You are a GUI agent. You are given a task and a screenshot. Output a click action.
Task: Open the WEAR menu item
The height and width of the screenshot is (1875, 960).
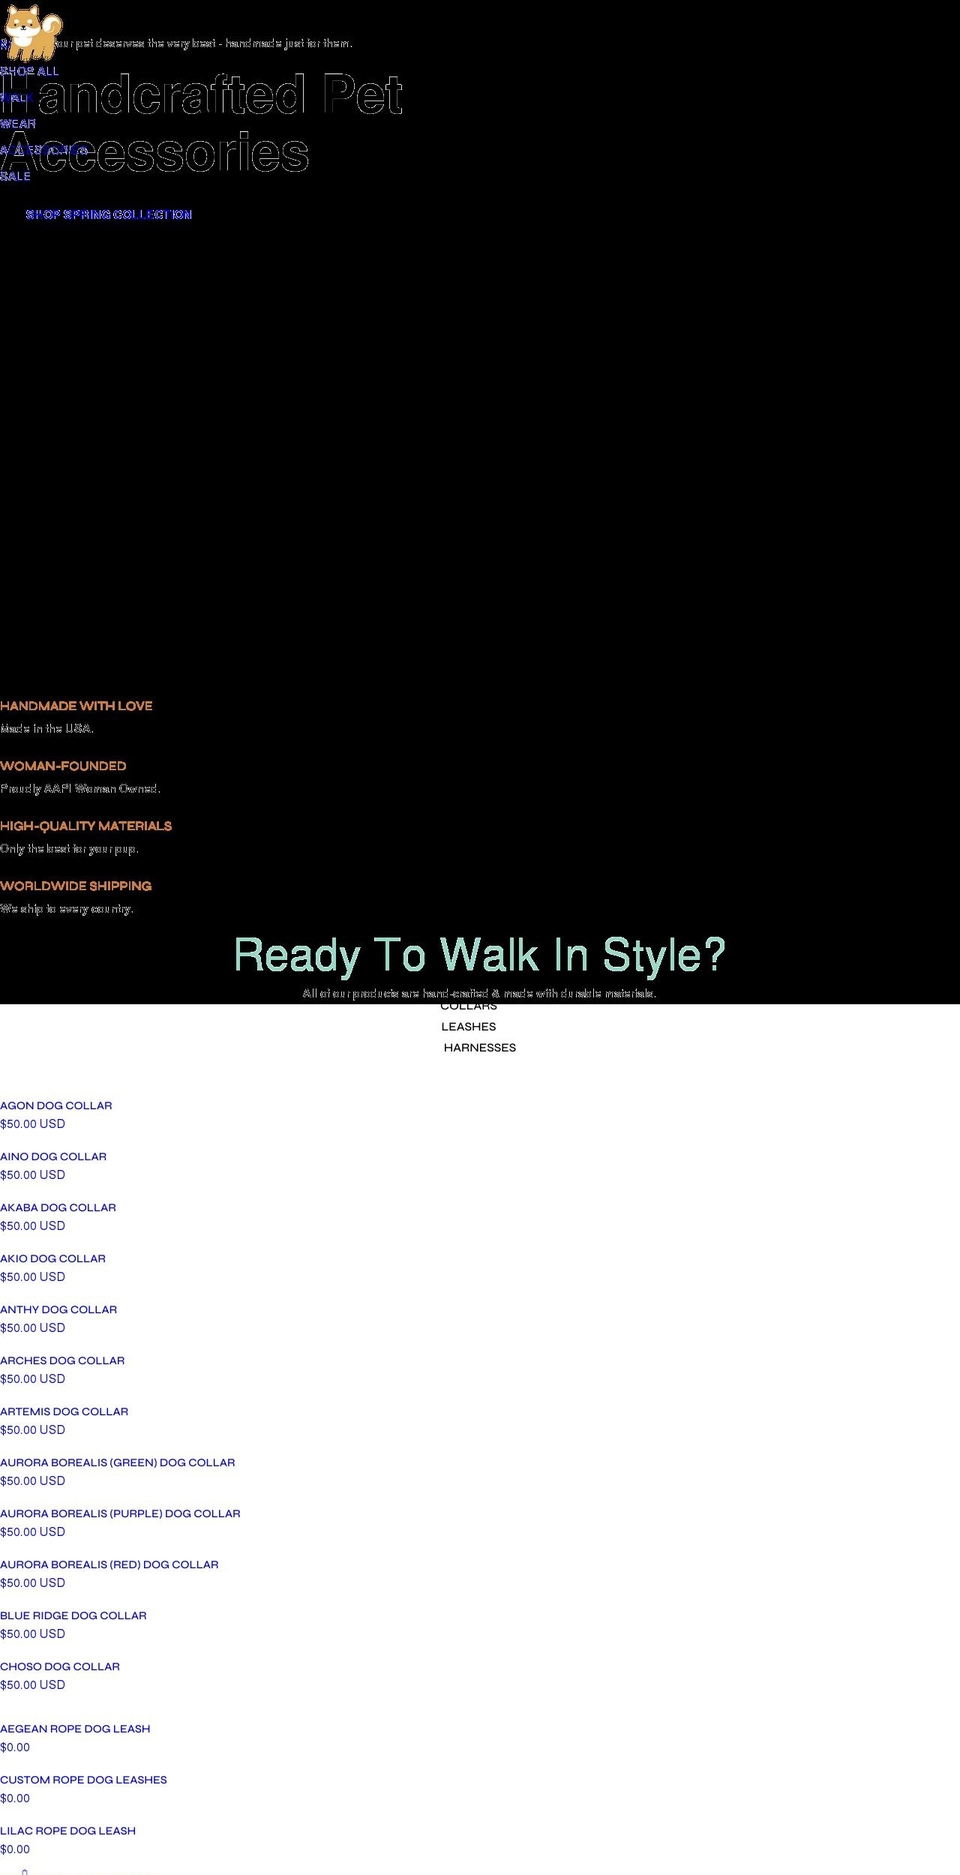click(18, 124)
